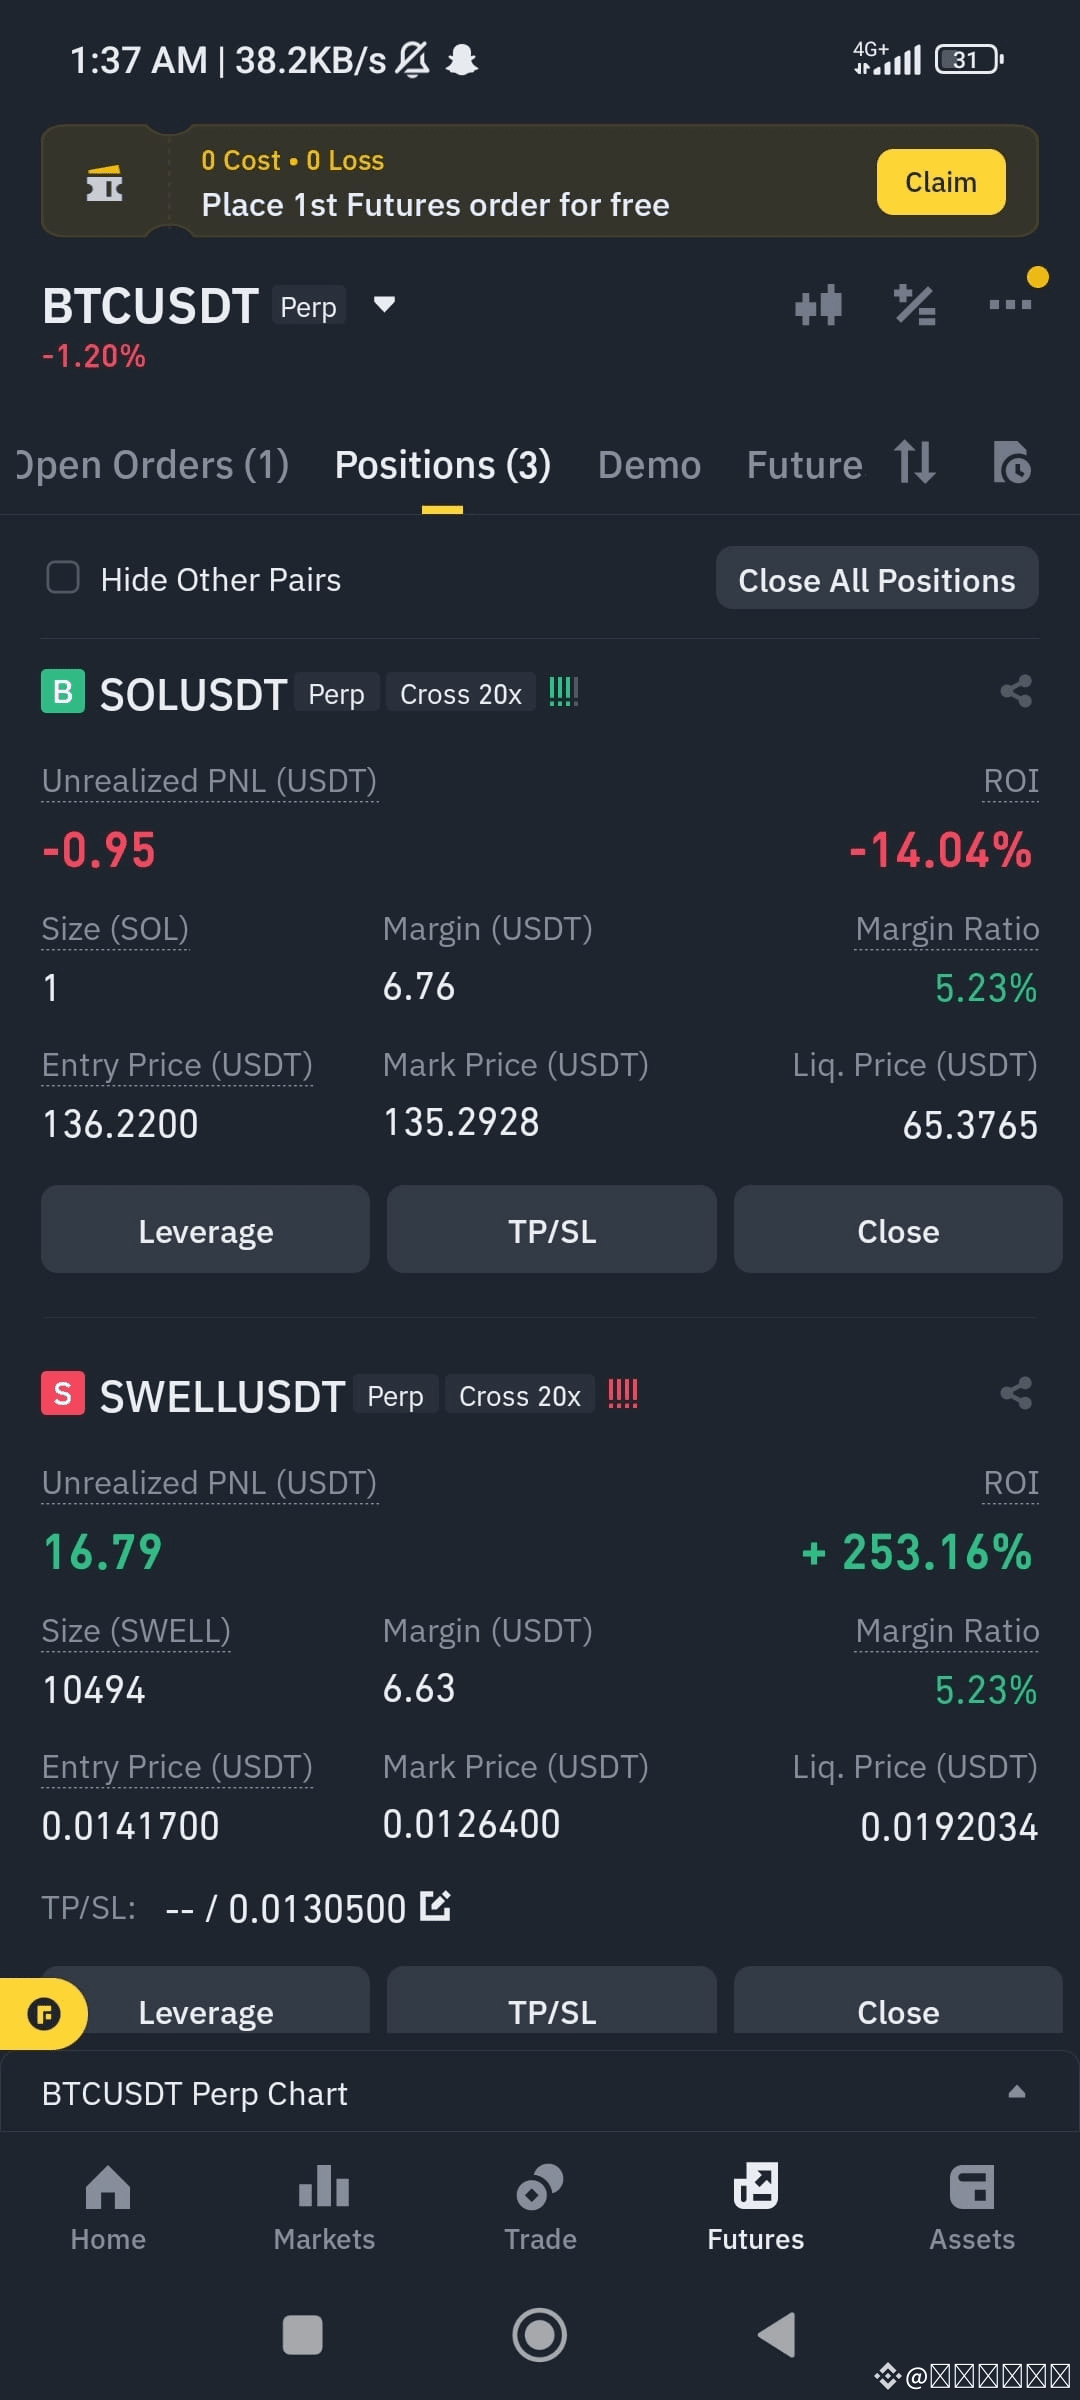Tap the order history document icon
This screenshot has width=1080, height=2400.
[1011, 463]
